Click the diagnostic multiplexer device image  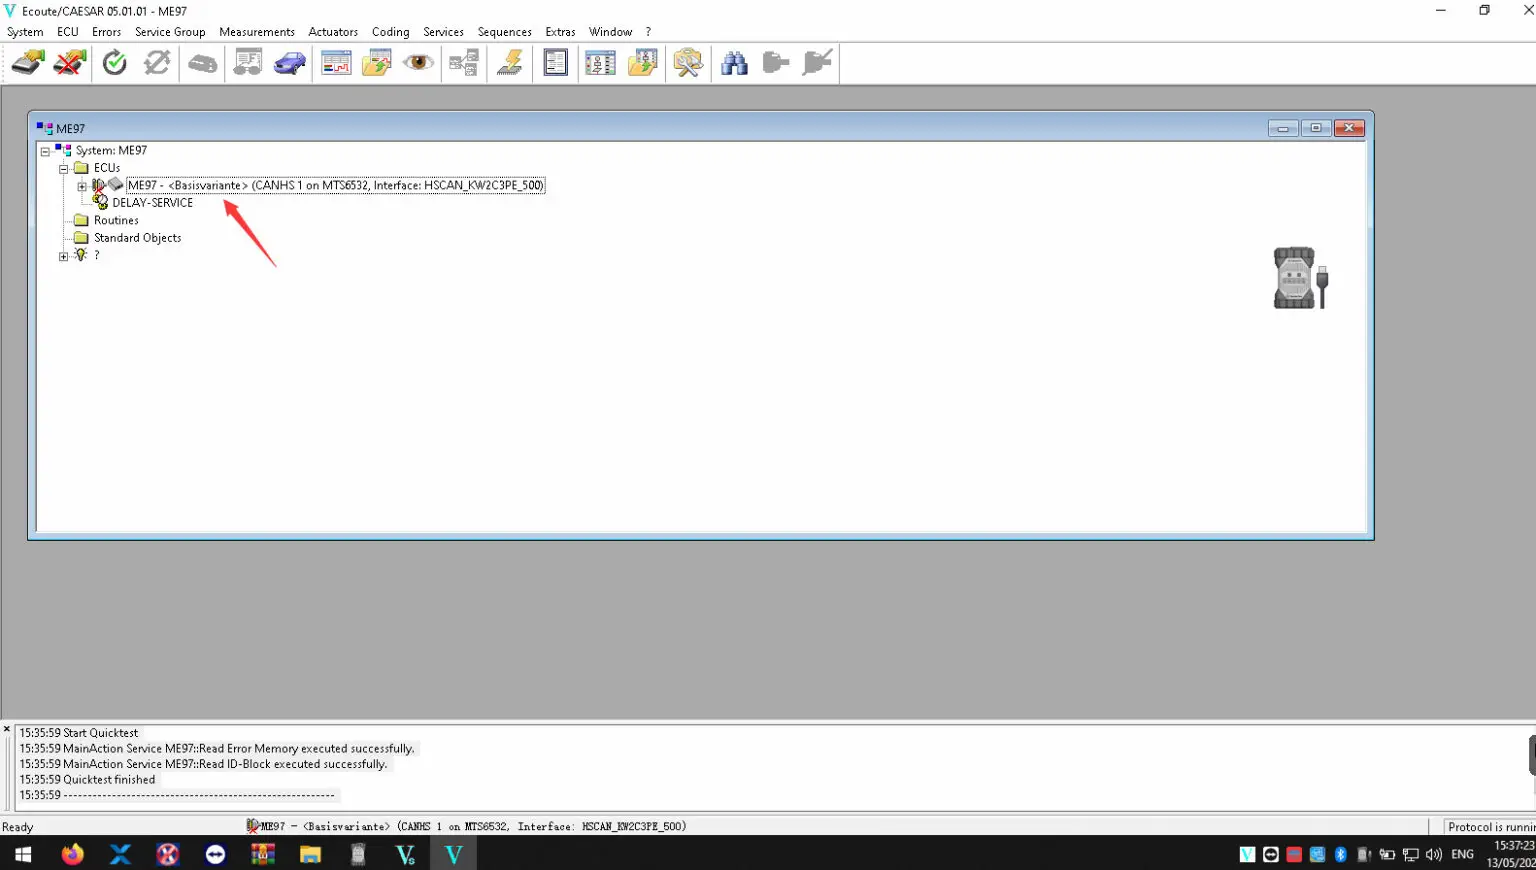1300,277
